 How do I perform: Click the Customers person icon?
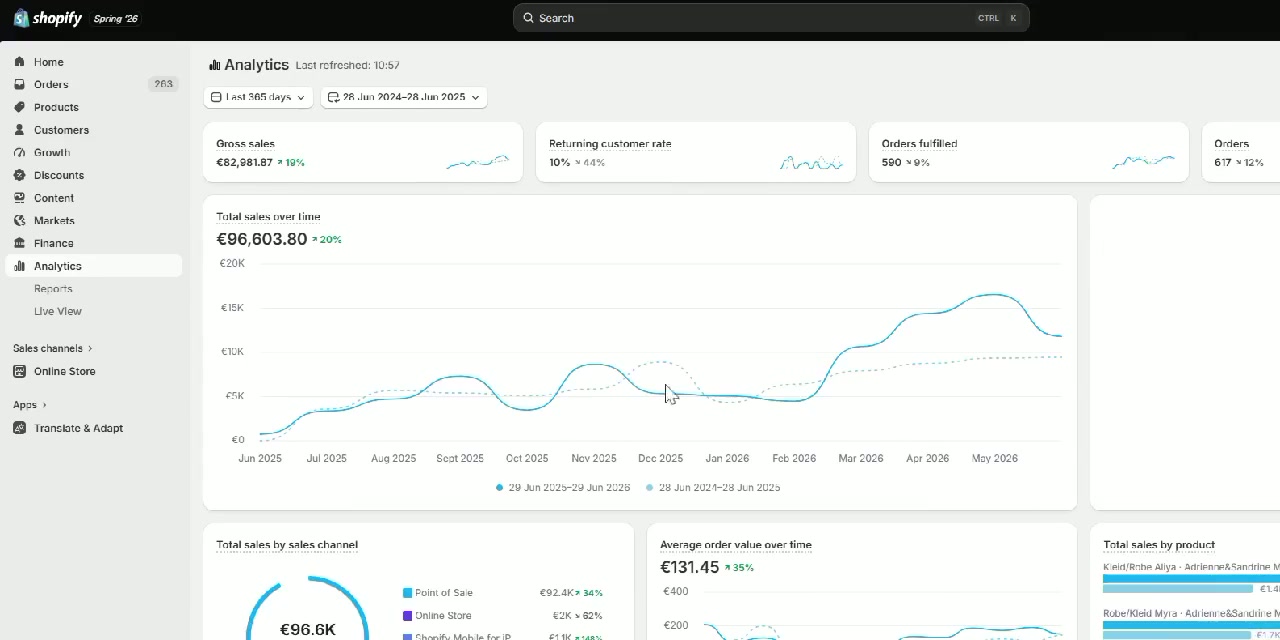[19, 130]
